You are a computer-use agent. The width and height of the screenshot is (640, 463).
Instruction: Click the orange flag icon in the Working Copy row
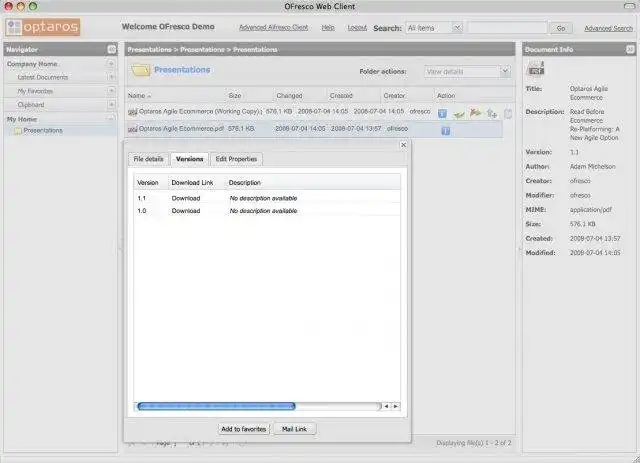475,113
